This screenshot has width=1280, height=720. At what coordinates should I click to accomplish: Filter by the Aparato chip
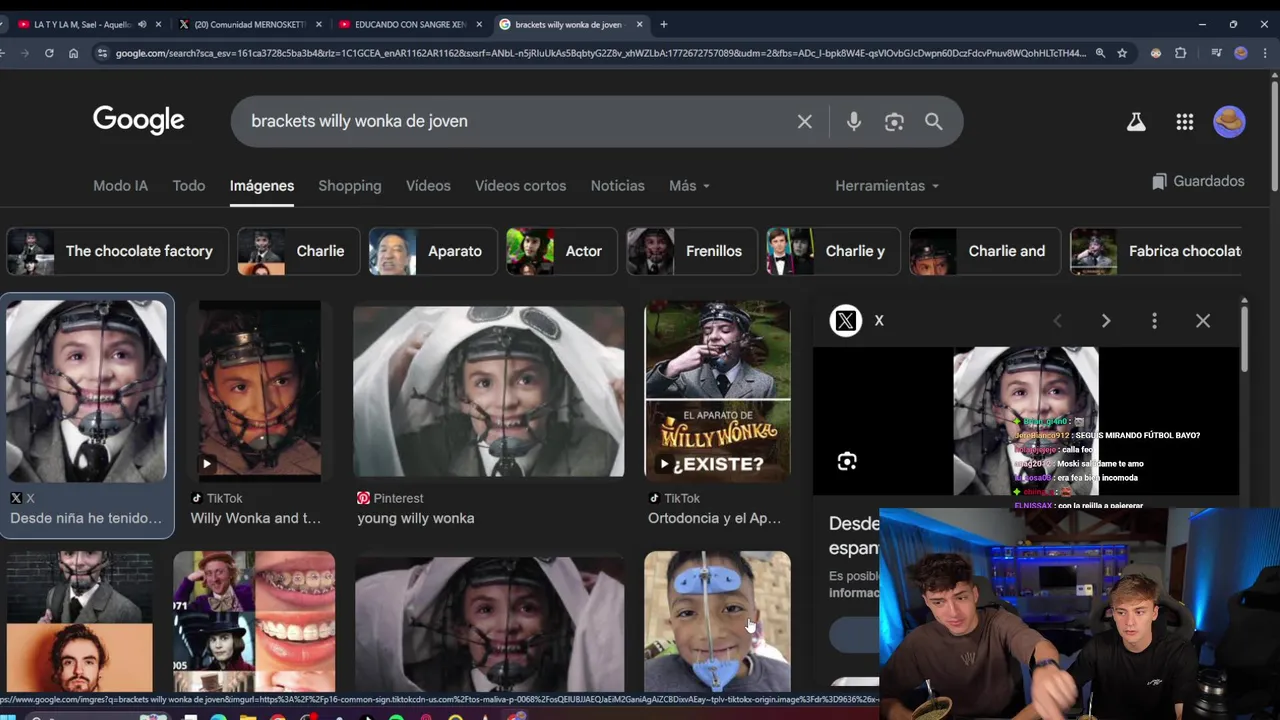click(433, 251)
